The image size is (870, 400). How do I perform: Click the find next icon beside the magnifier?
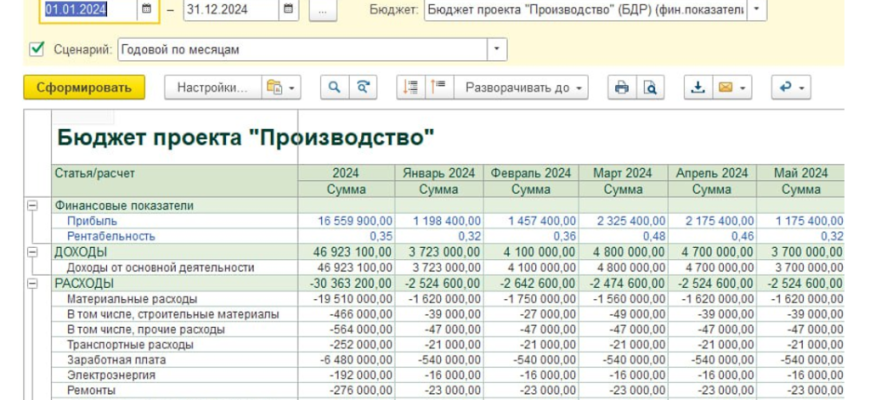pos(364,88)
